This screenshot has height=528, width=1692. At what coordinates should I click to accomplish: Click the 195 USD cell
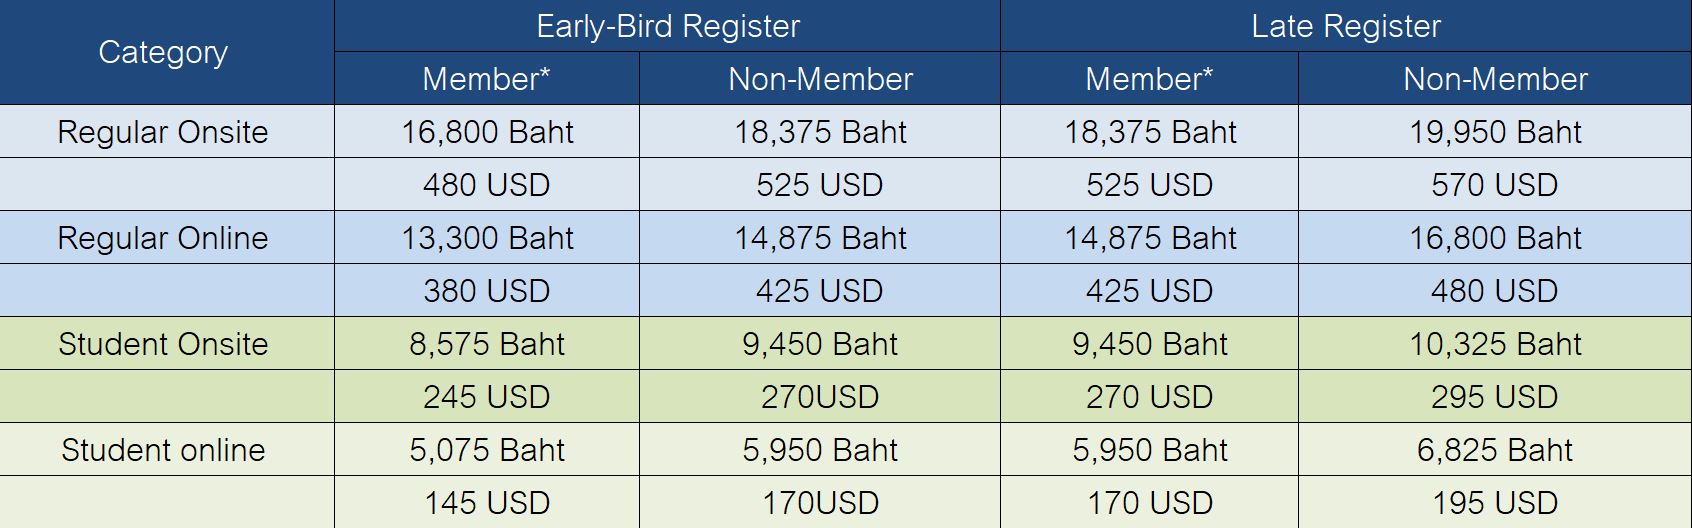pyautogui.click(x=1495, y=502)
